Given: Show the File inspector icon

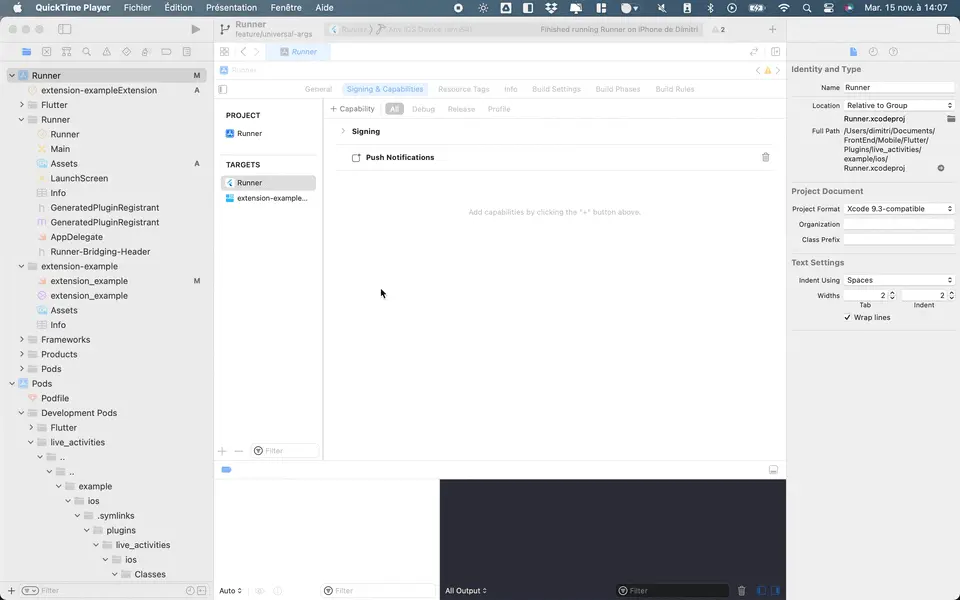Looking at the screenshot, I should coord(853,52).
